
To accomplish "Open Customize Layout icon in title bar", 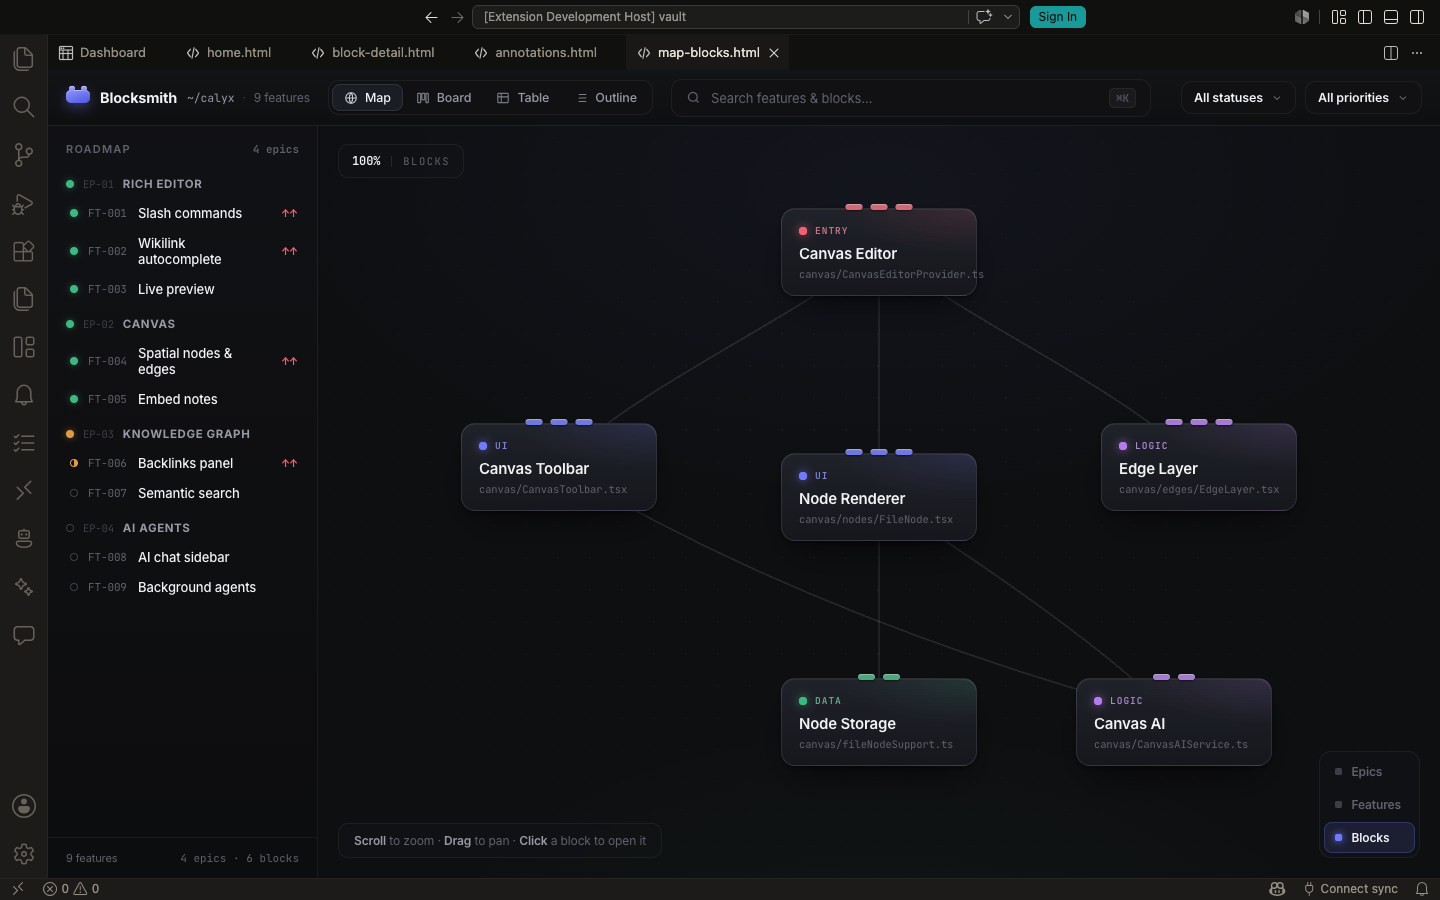I will 1339,17.
